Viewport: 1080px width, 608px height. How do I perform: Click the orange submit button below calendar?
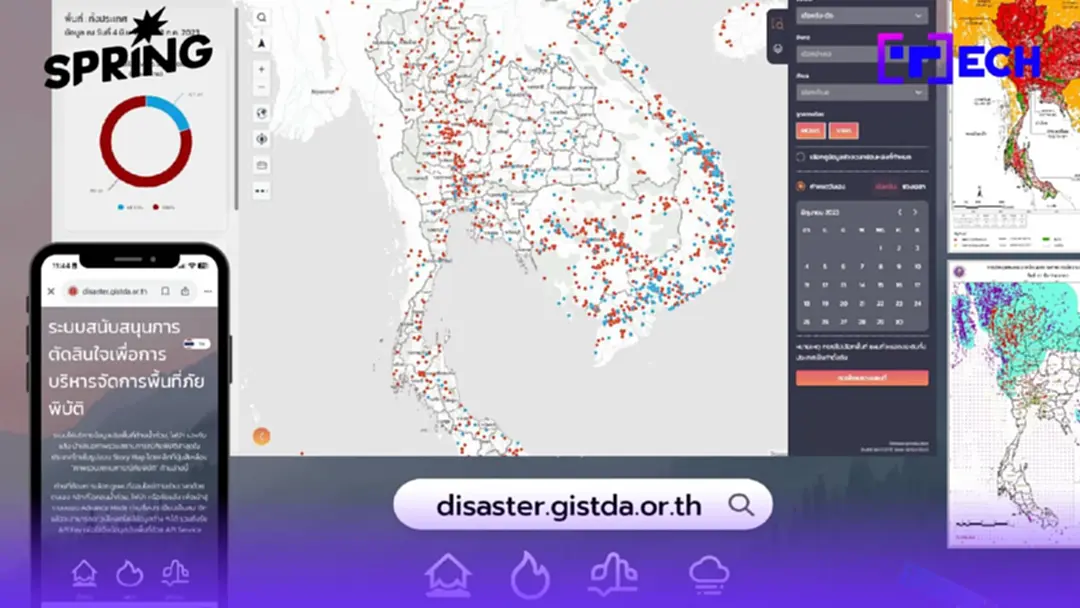pyautogui.click(x=862, y=378)
